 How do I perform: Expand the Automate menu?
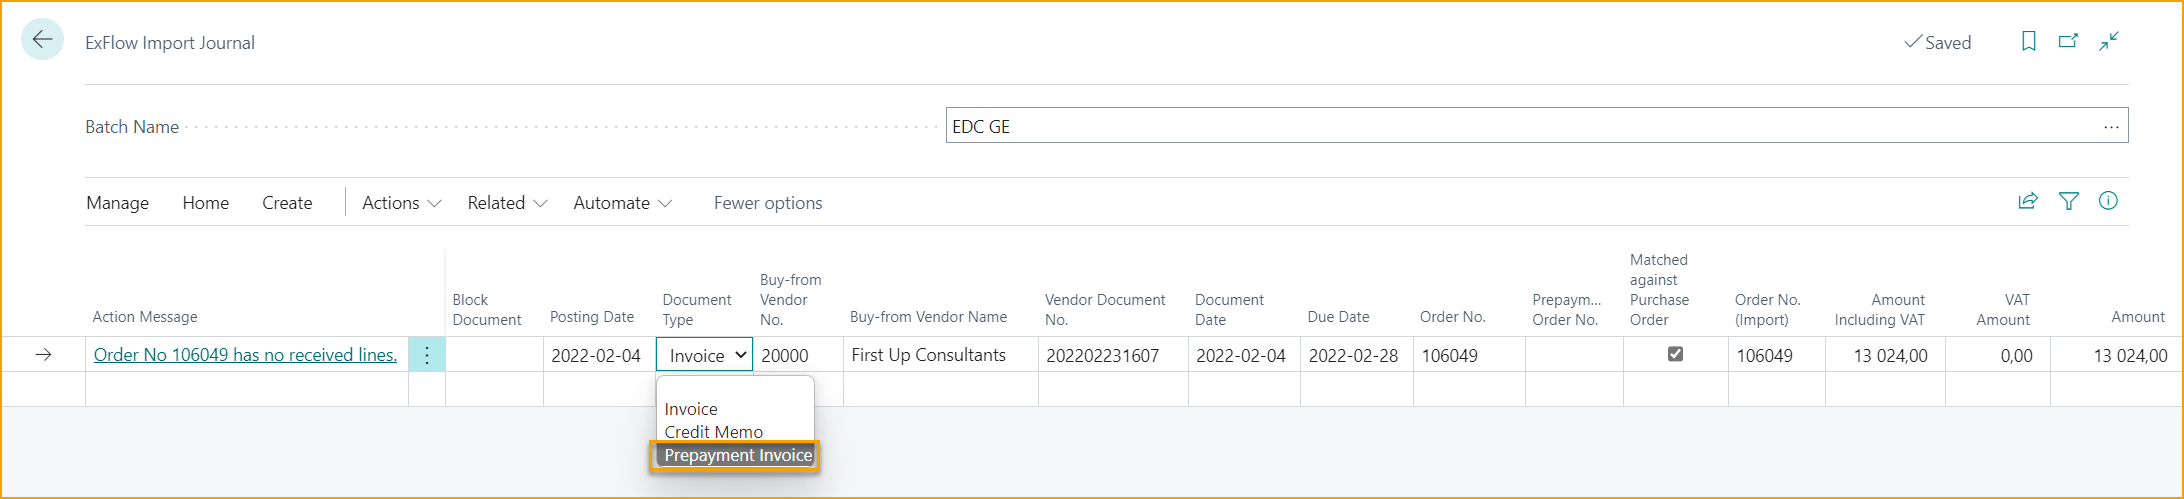(622, 203)
